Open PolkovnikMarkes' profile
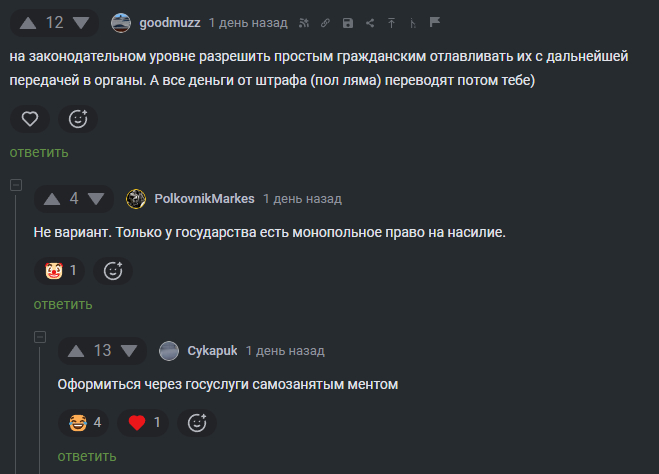 pos(204,199)
